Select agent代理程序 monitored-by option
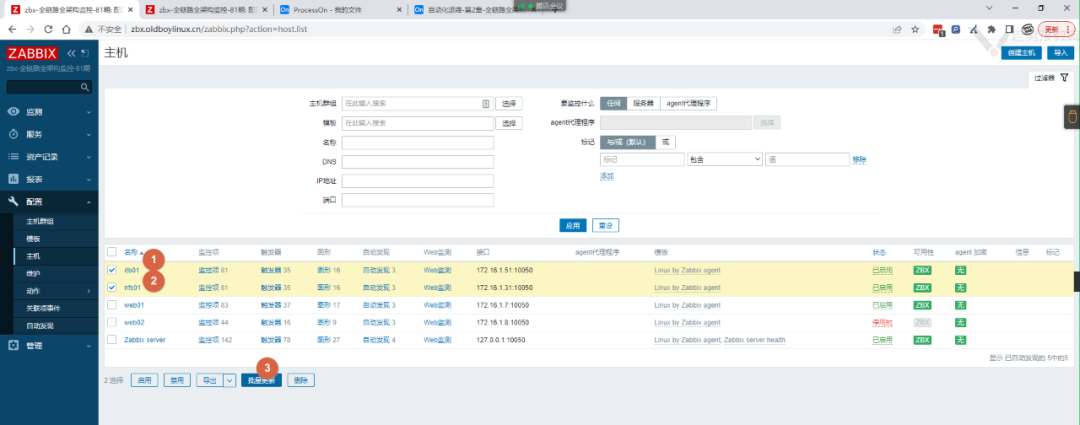1080x425 pixels. click(x=689, y=103)
